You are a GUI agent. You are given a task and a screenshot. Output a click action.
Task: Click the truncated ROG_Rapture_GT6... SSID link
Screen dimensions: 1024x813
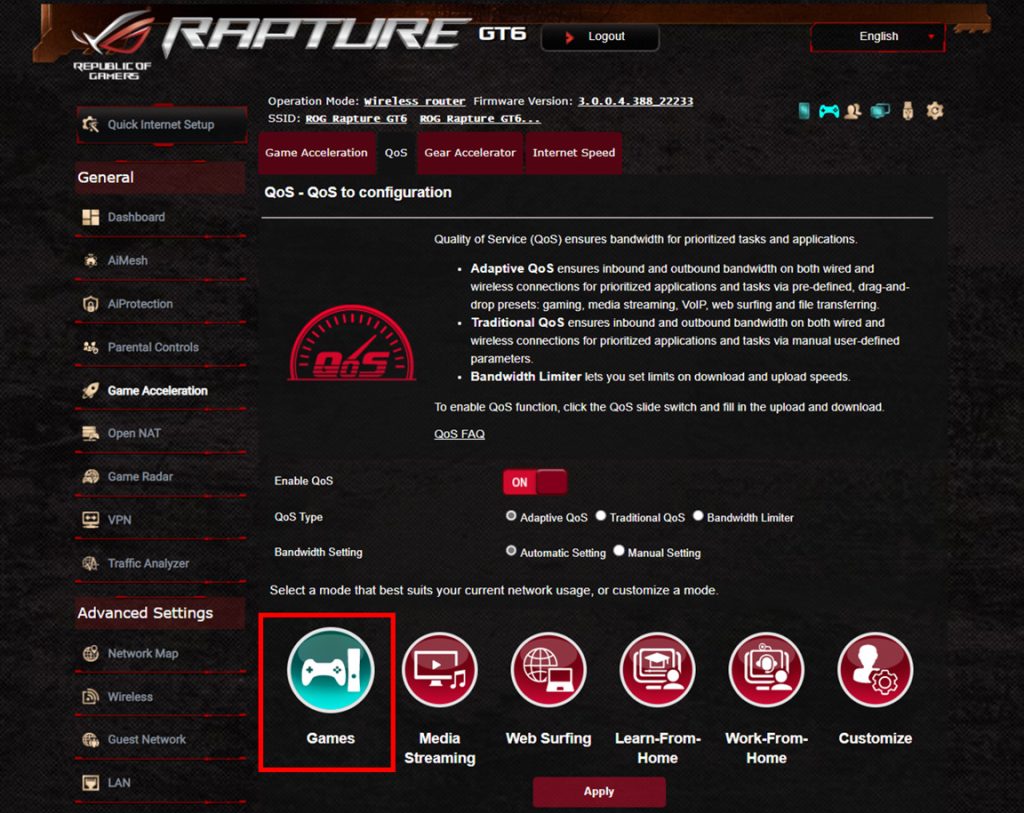tap(480, 119)
